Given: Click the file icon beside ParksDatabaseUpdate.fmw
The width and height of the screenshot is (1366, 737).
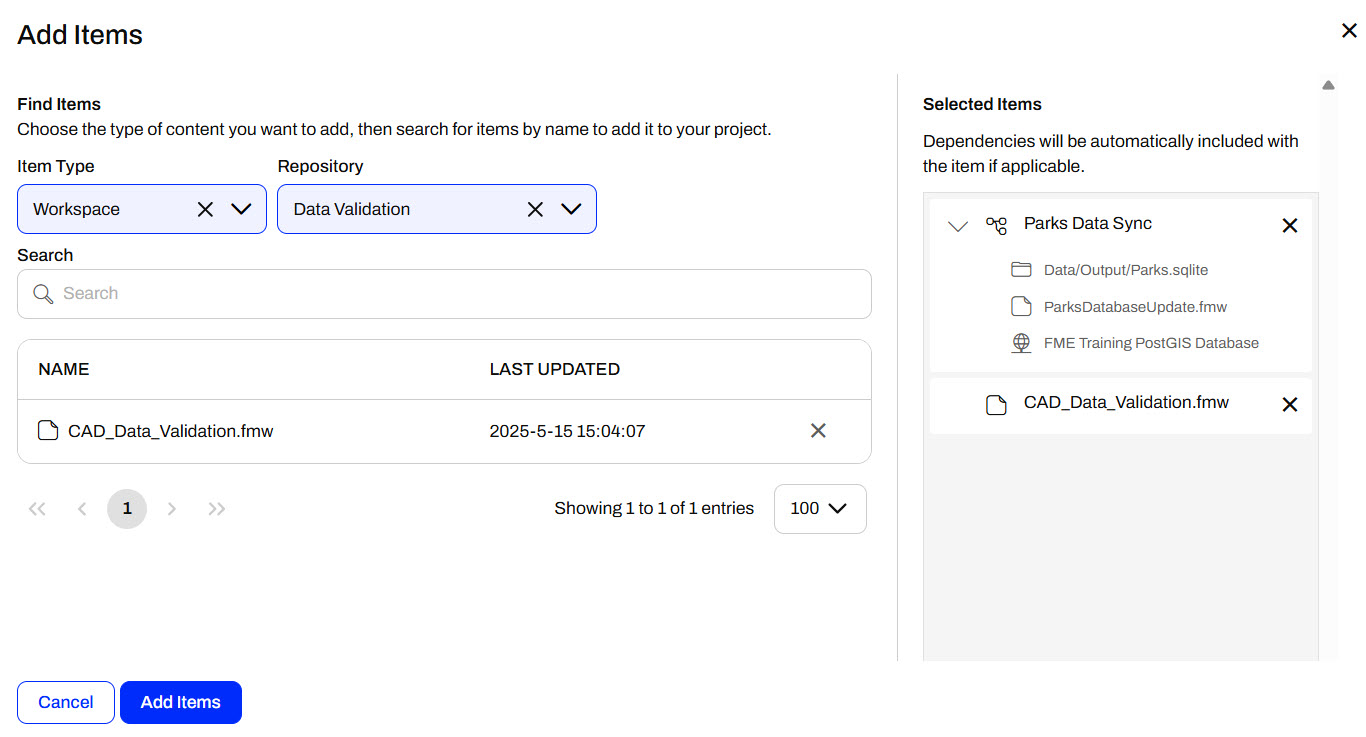Looking at the screenshot, I should (x=1021, y=306).
